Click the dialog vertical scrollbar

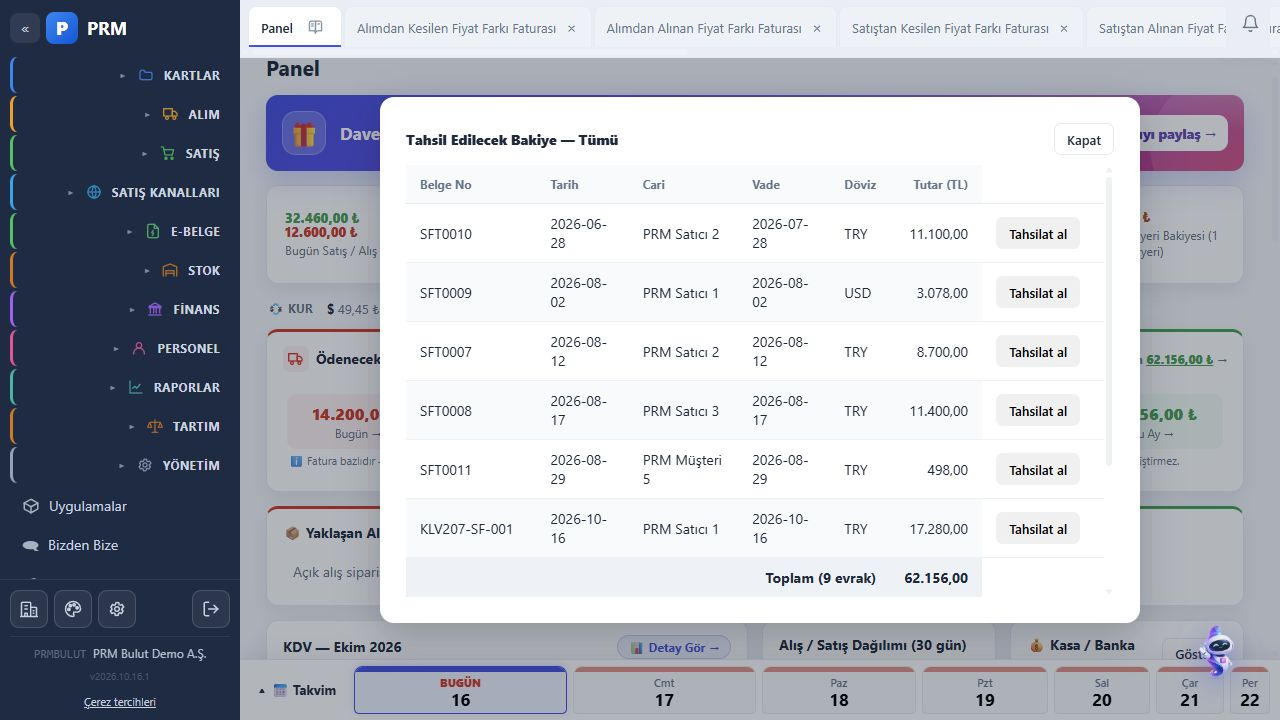pos(1108,320)
